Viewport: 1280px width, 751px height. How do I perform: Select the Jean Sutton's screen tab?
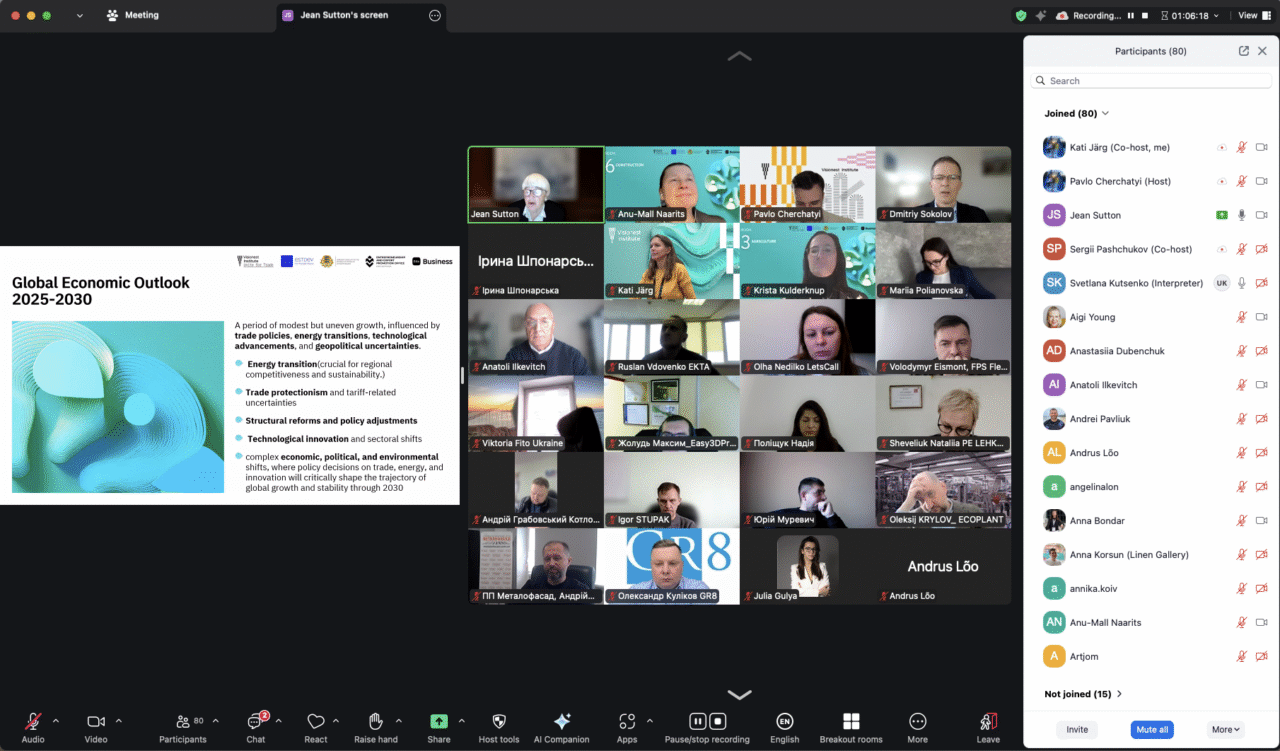point(344,16)
